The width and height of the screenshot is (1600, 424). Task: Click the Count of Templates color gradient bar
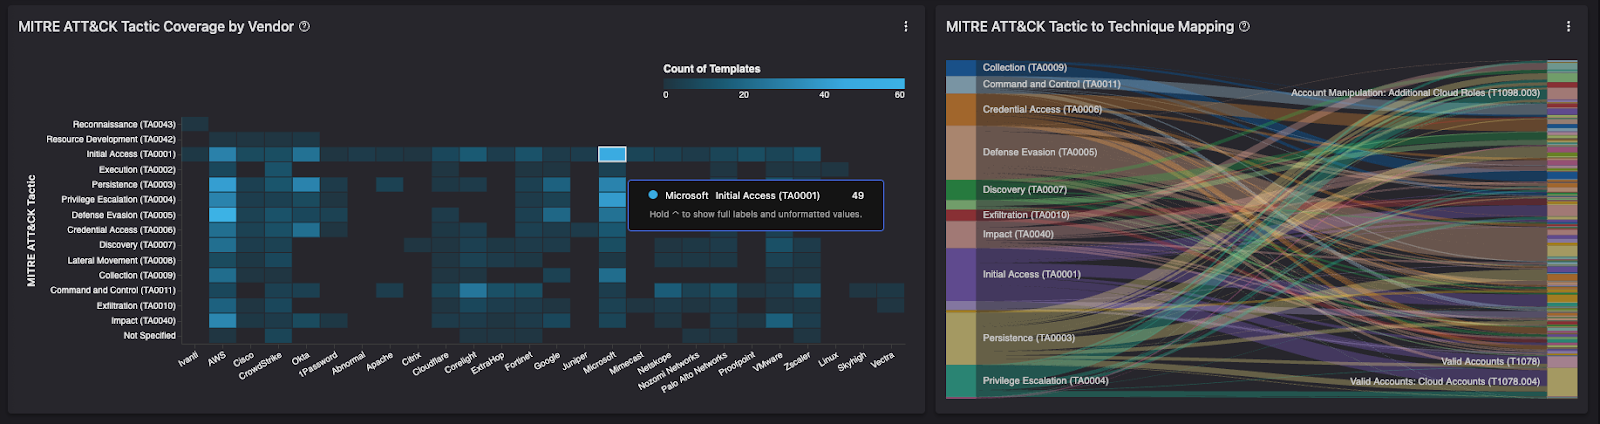click(785, 84)
